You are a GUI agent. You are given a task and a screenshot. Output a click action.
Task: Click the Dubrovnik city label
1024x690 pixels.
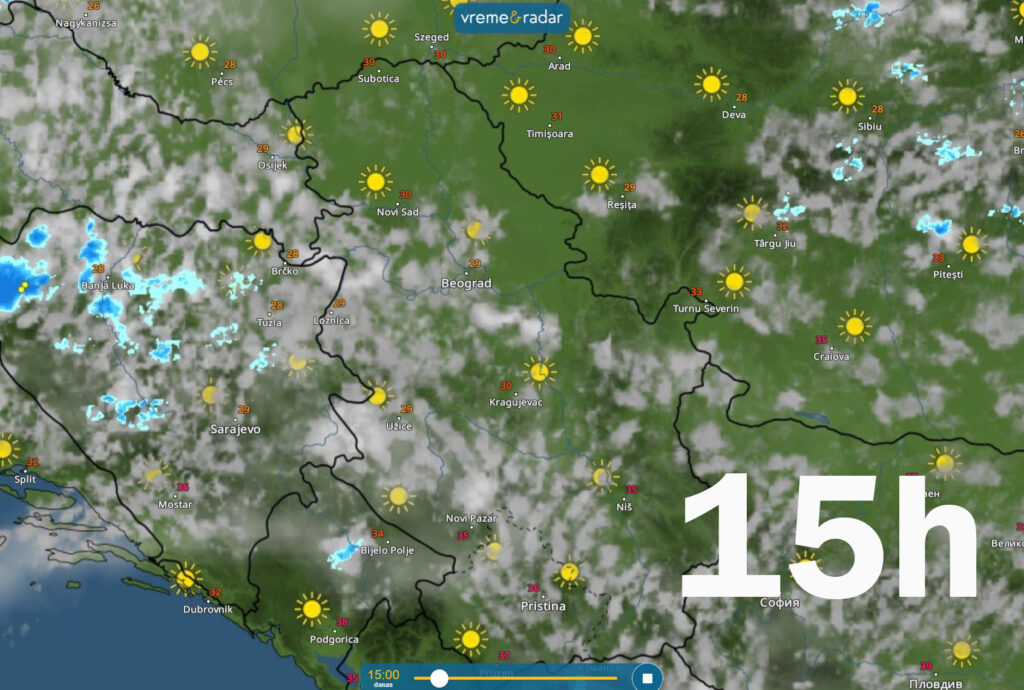(x=208, y=609)
